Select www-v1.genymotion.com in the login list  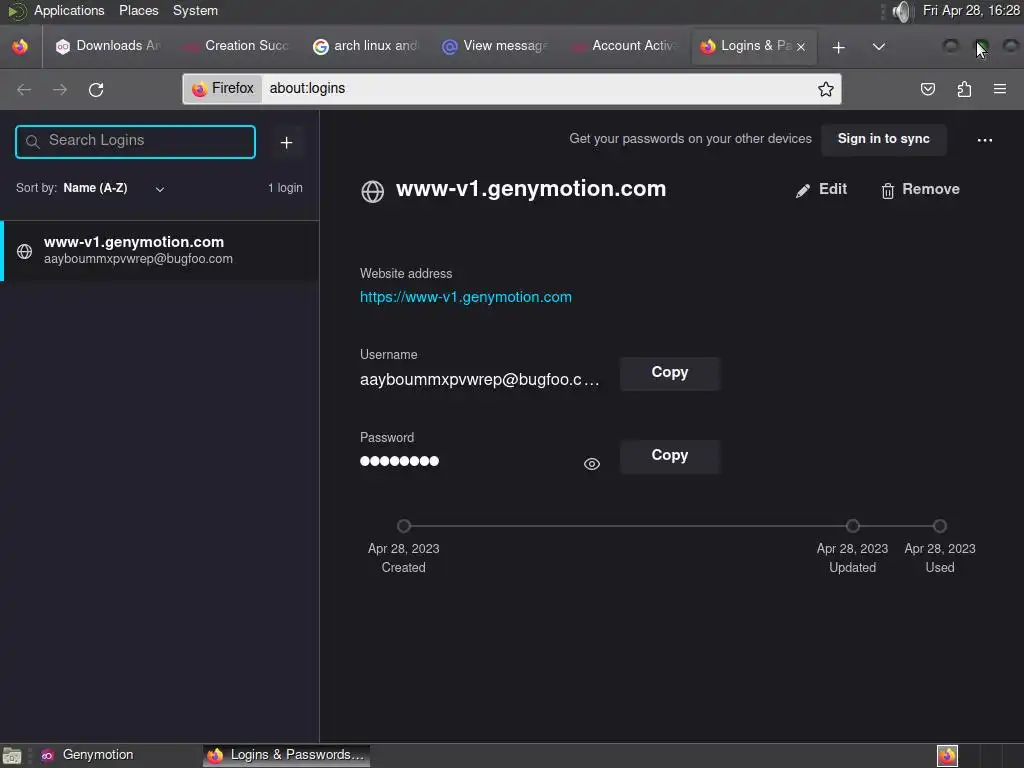click(x=160, y=251)
